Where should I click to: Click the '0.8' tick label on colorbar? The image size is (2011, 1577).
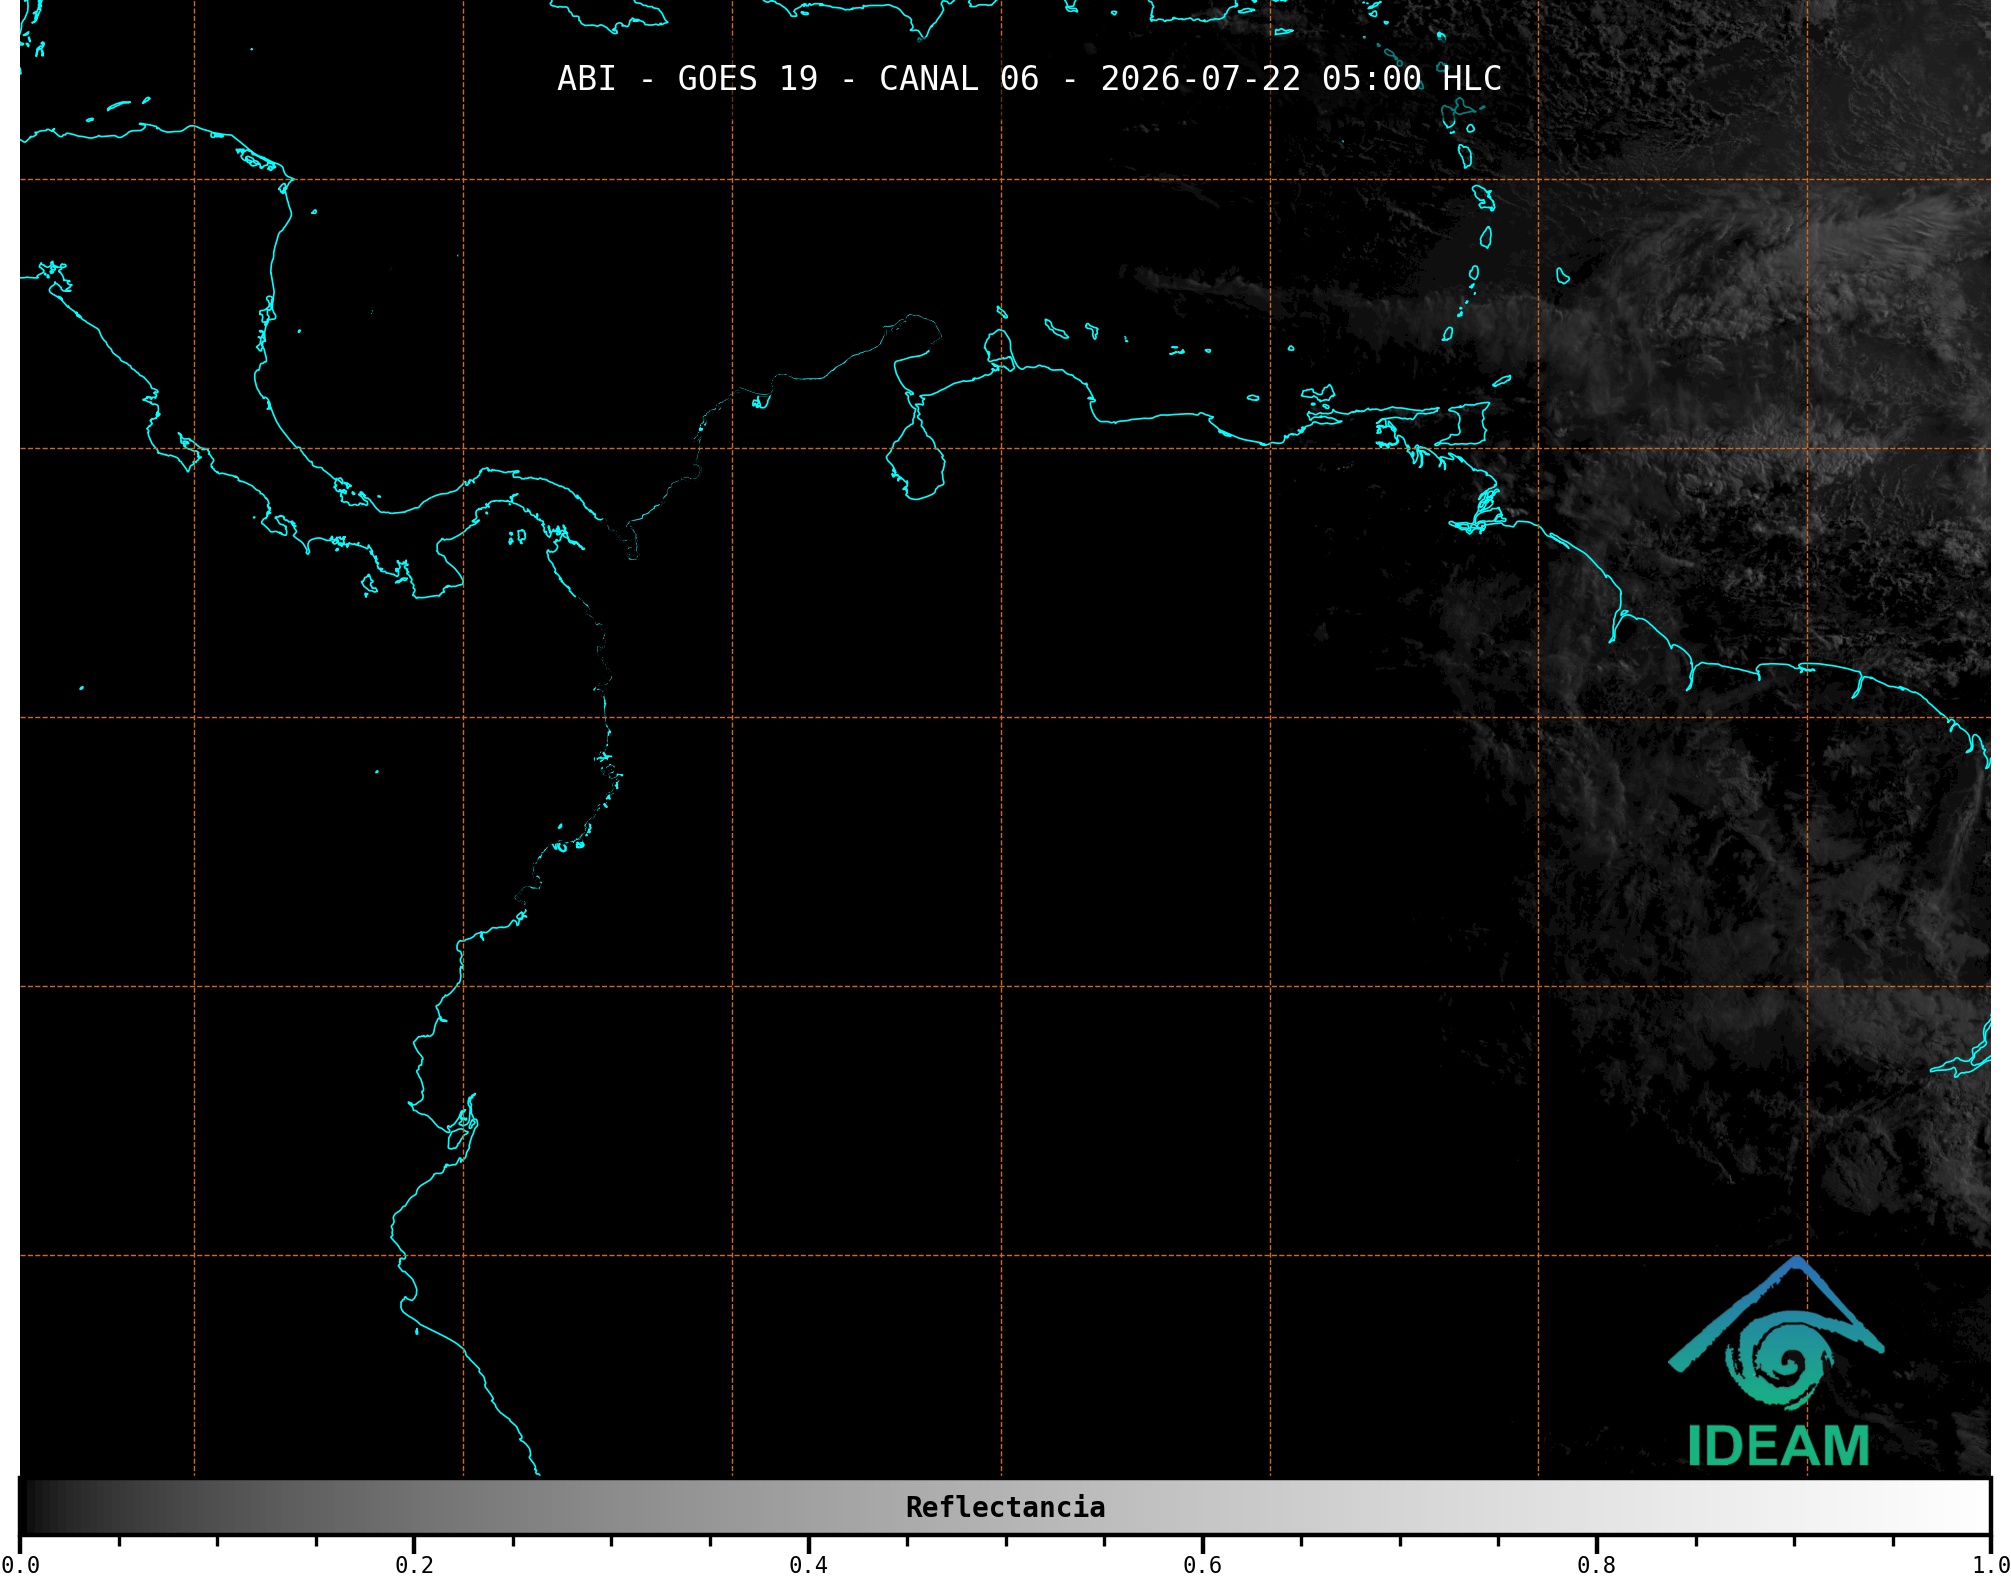(1596, 1564)
